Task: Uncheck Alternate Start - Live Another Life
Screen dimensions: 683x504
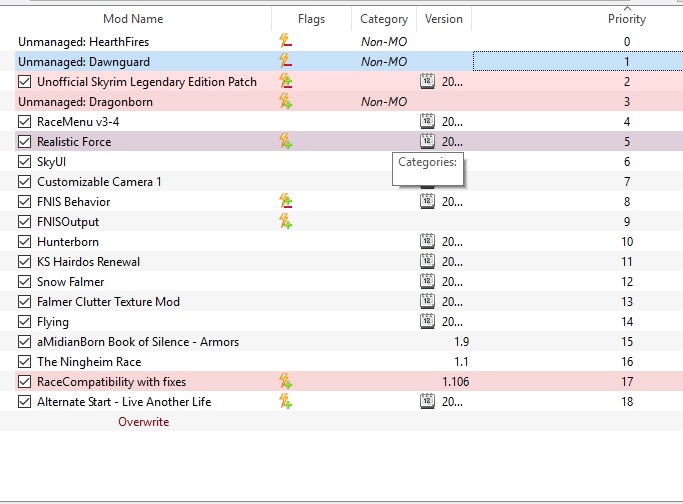Action: [x=24, y=402]
